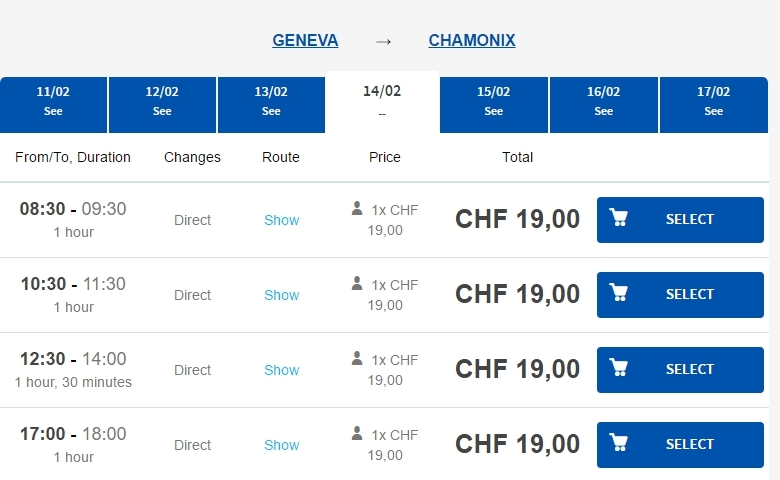Screen dimensions: 780x480
Task: Click the cart icon for 10:30 departure
Action: [619, 293]
